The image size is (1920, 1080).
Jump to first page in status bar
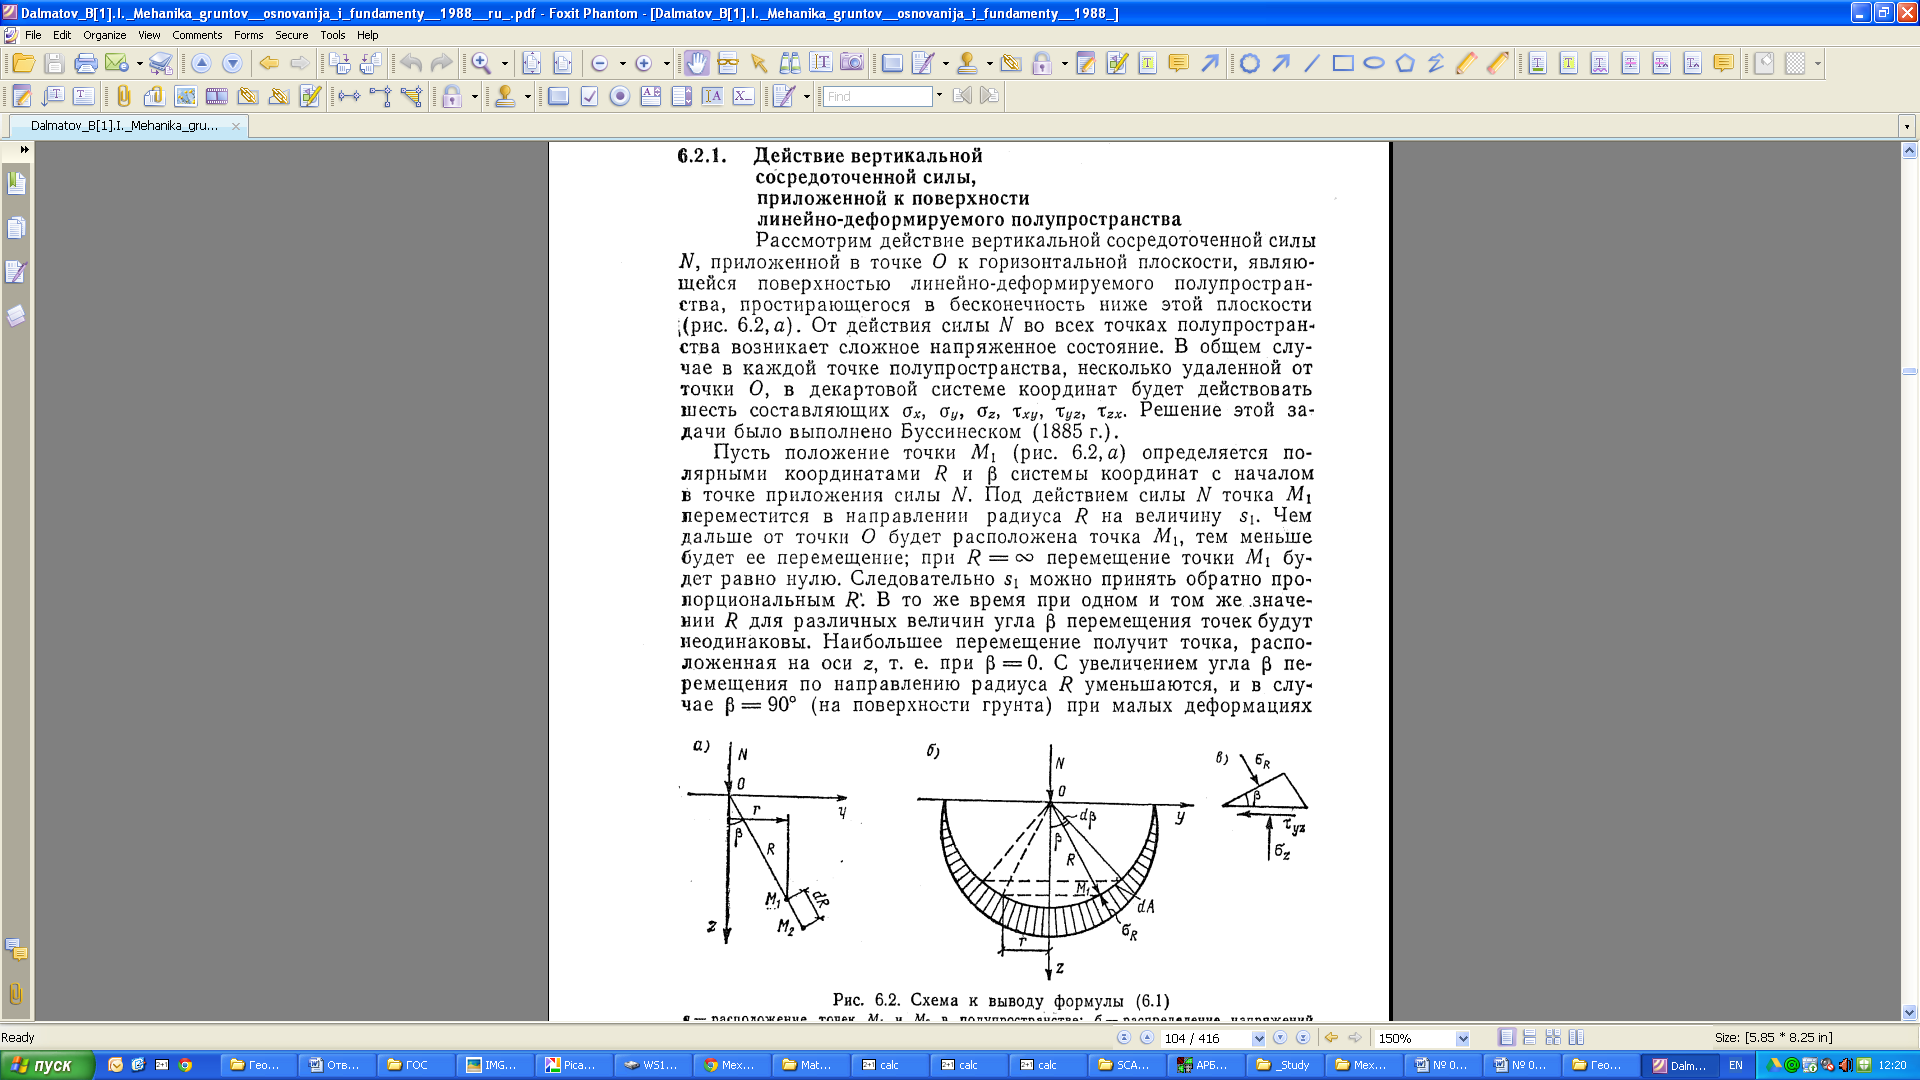tap(1124, 1038)
